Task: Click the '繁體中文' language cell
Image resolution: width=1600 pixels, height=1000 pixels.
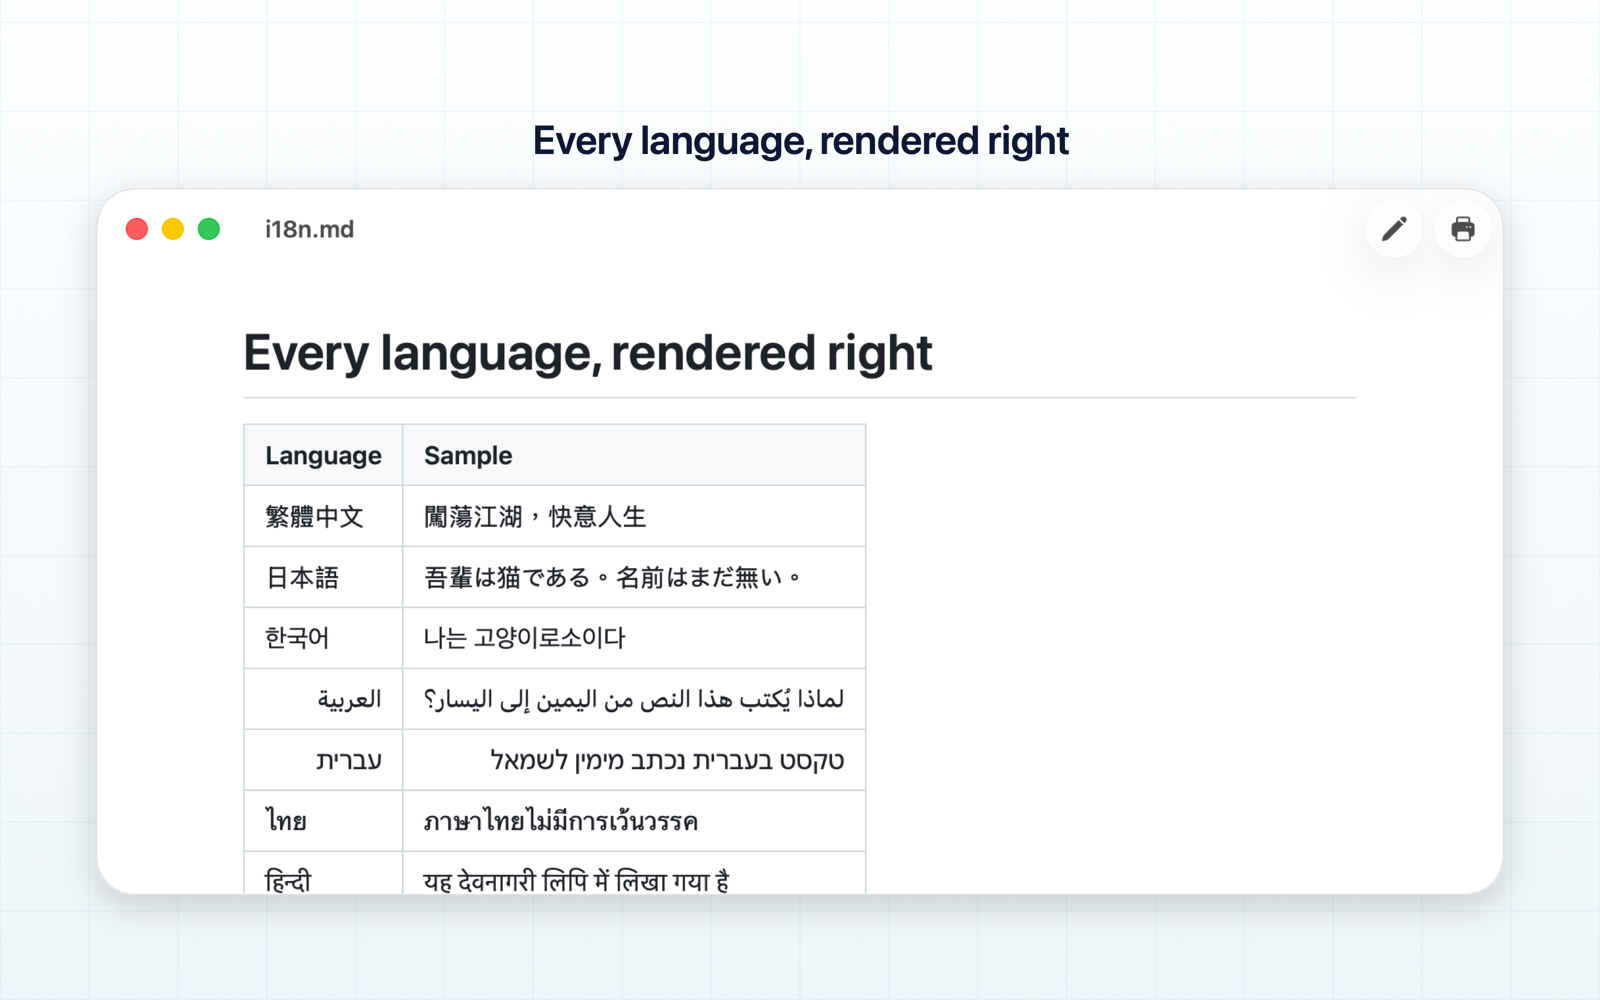Action: 323,516
